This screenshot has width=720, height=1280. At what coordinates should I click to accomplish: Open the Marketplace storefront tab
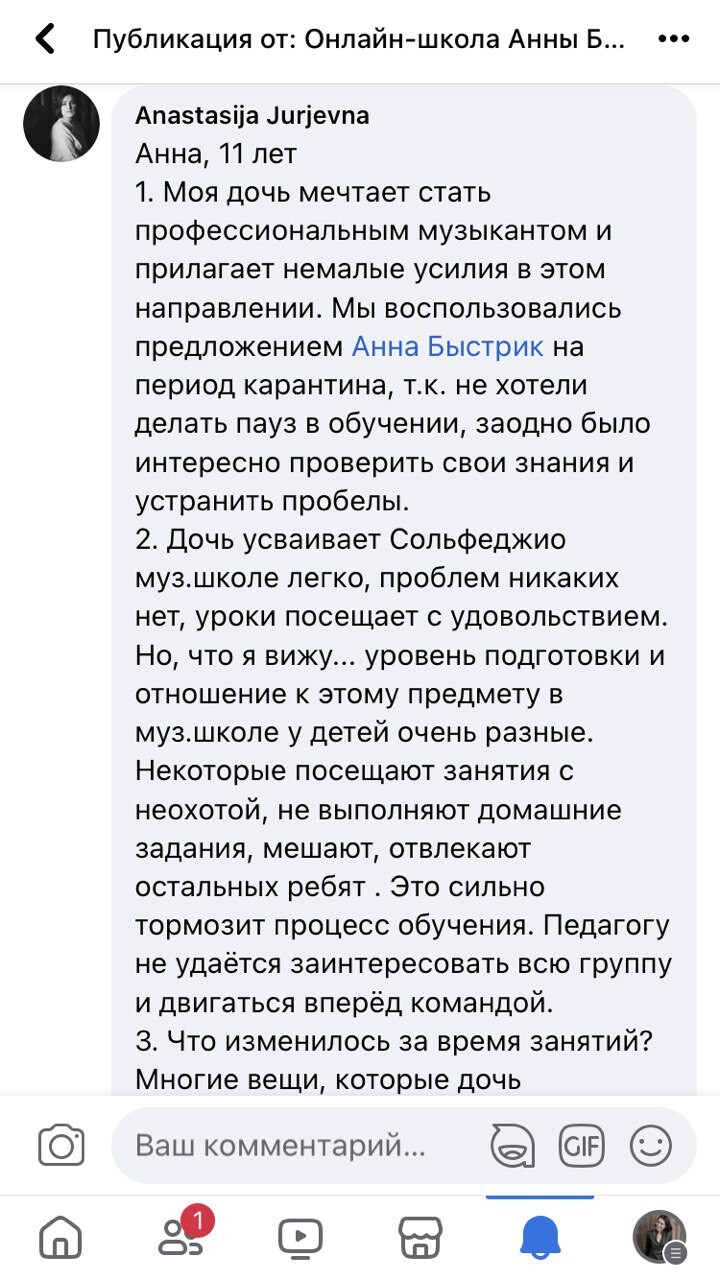(420, 1238)
